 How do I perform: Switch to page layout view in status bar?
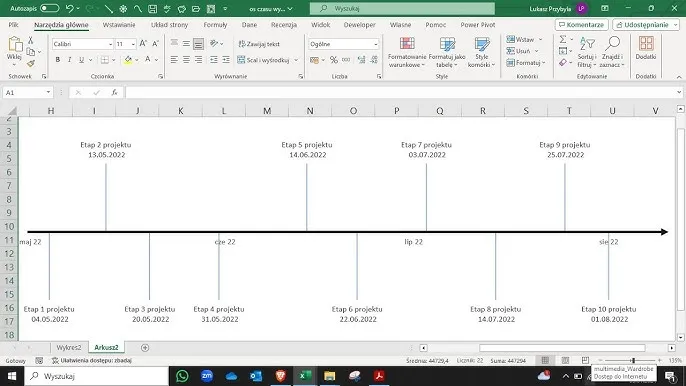tap(565, 360)
